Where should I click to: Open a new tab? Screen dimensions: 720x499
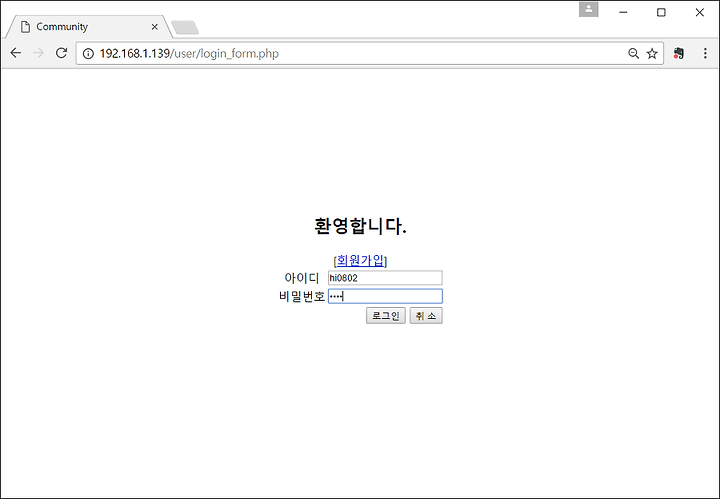click(185, 28)
